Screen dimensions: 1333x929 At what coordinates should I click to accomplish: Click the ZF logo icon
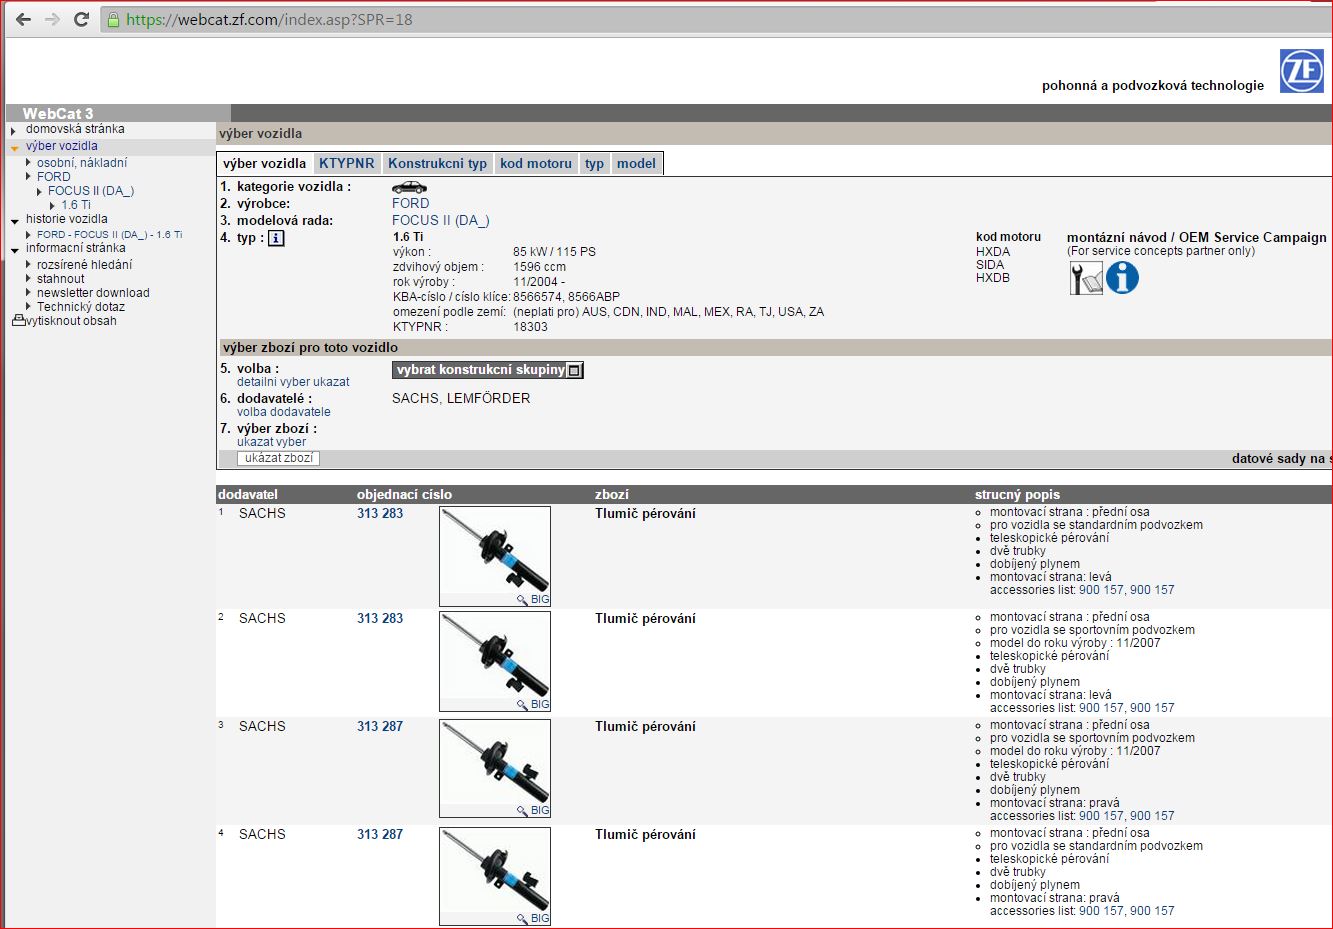[x=1301, y=71]
